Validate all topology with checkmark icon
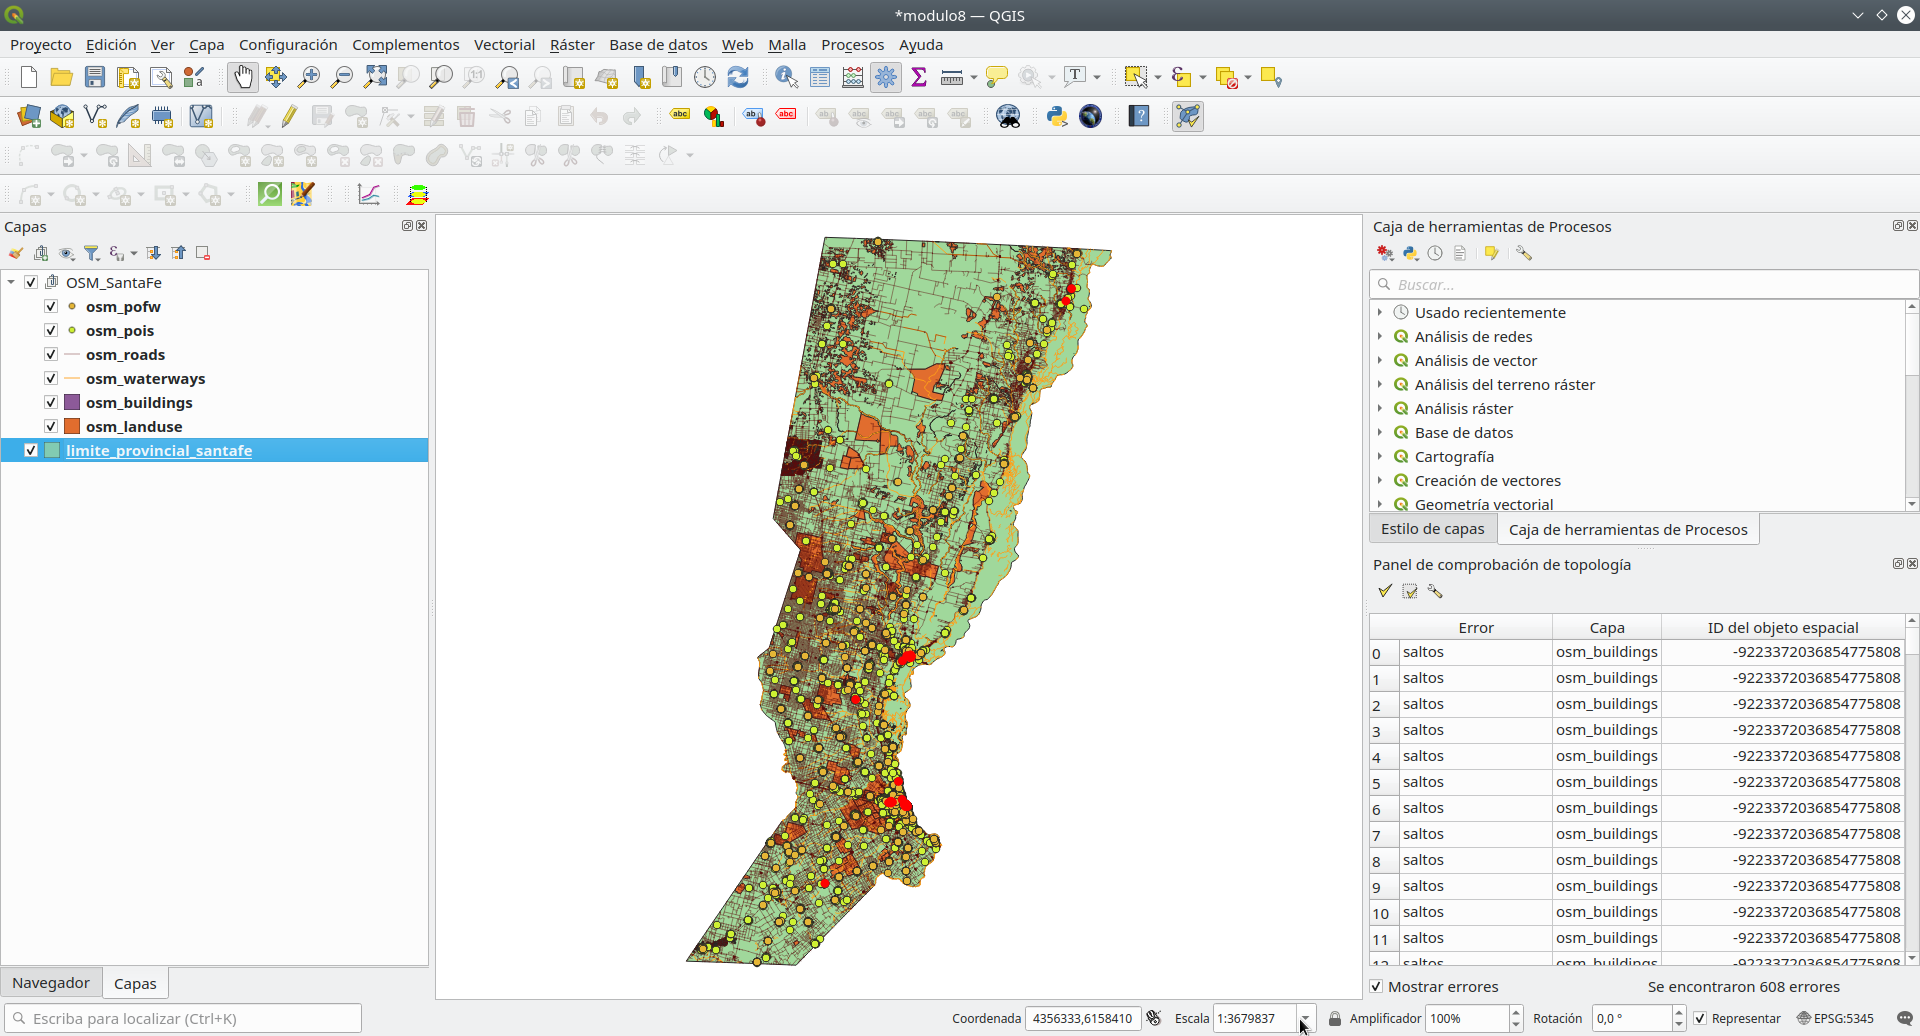 coord(1385,591)
